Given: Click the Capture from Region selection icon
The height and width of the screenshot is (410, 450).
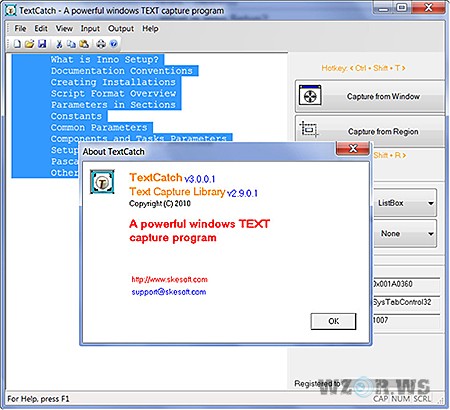Looking at the screenshot, I should [x=309, y=129].
